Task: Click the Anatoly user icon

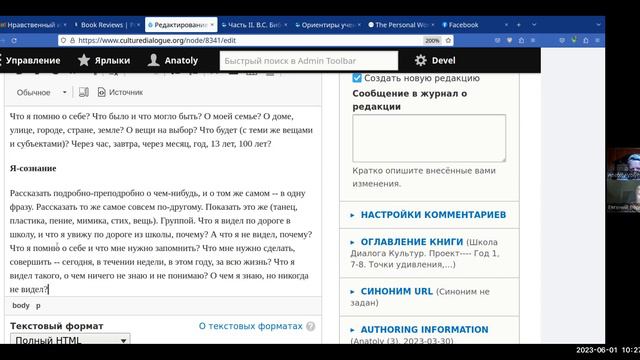Action: pyautogui.click(x=153, y=60)
